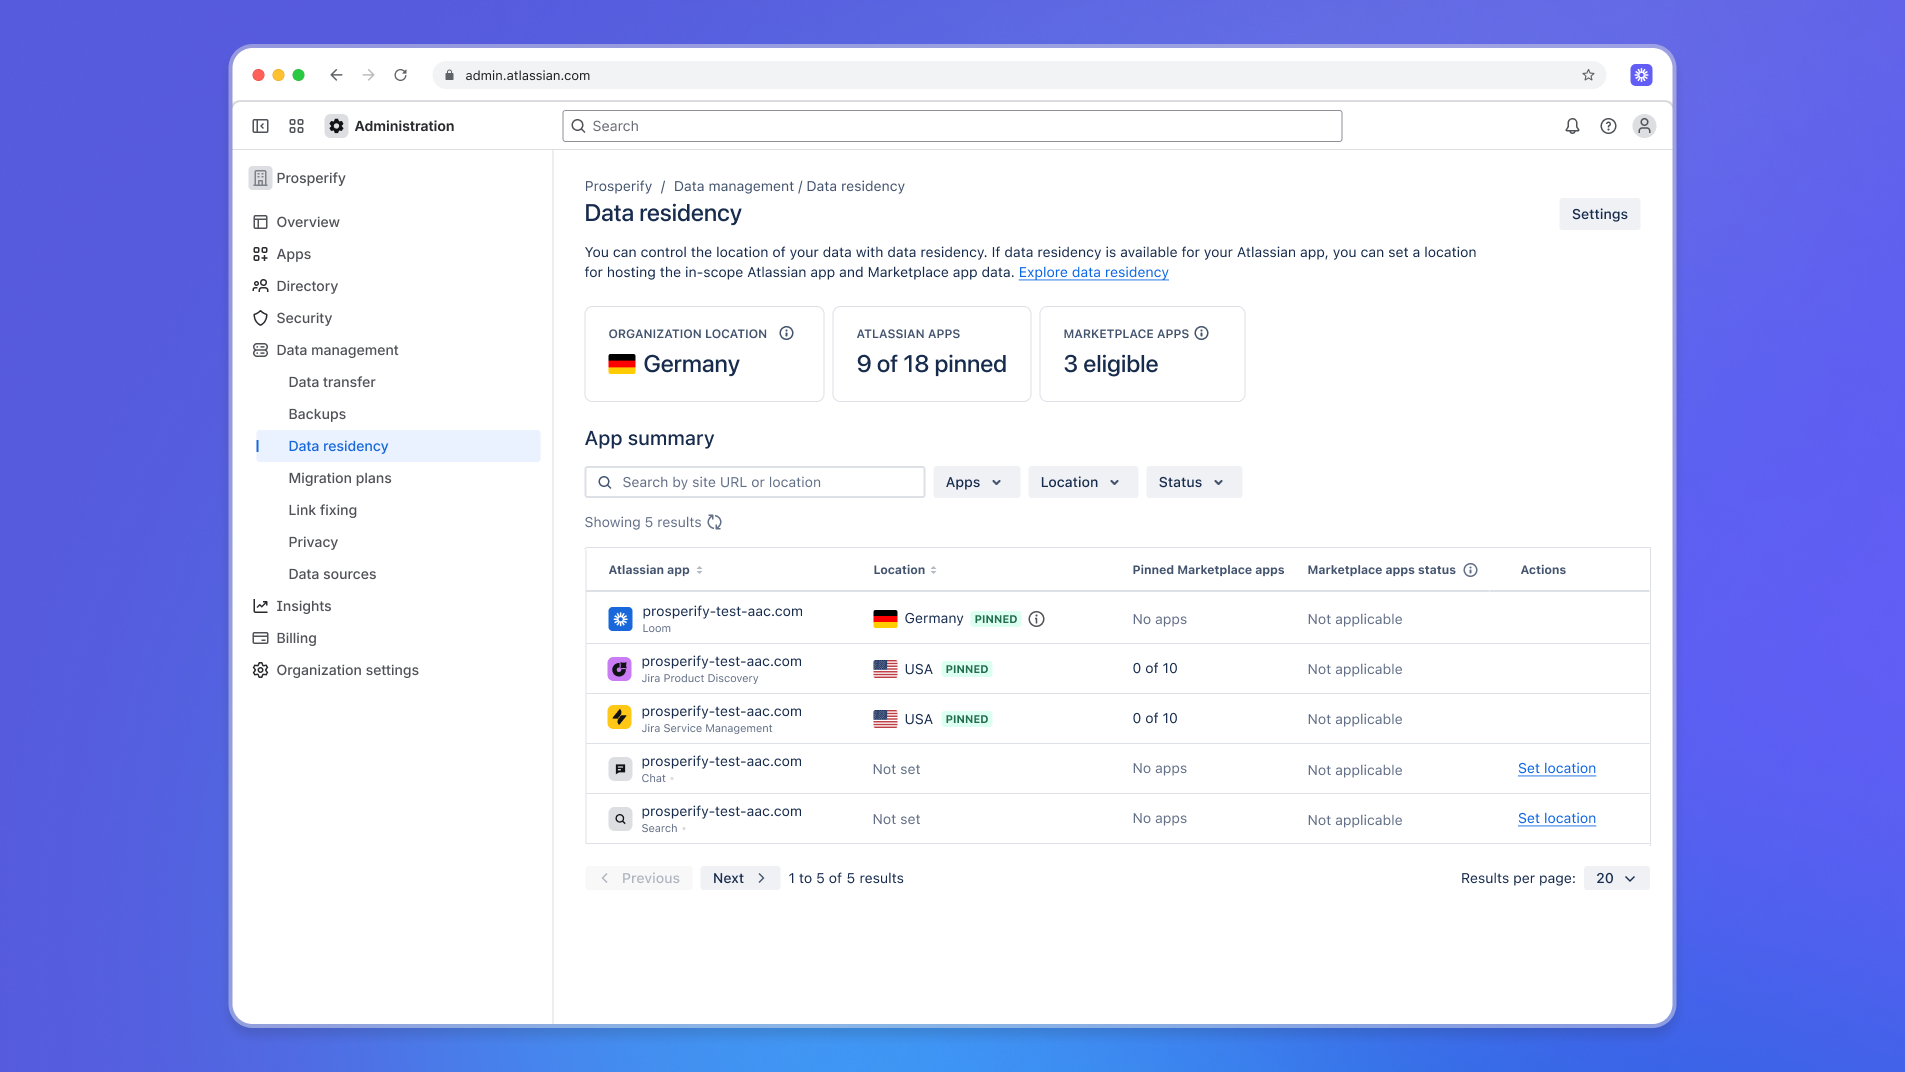Viewport: 1905px width, 1072px height.
Task: Change results per page dropdown
Action: [x=1616, y=878]
